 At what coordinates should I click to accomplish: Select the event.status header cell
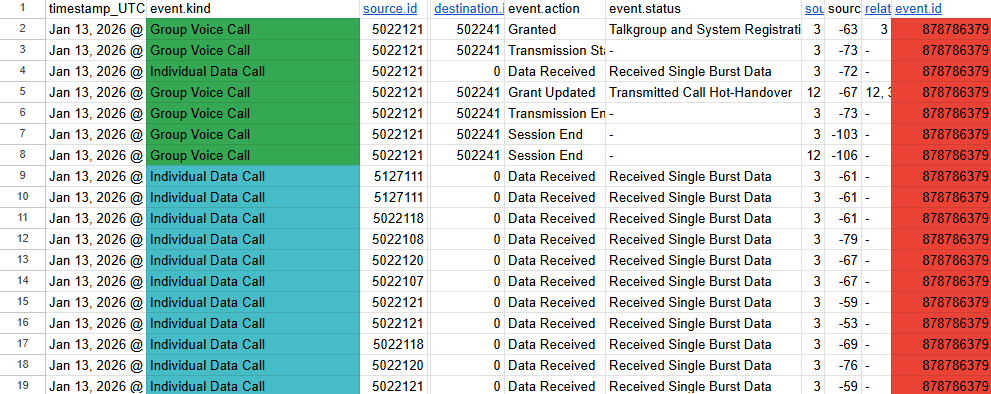click(x=703, y=9)
